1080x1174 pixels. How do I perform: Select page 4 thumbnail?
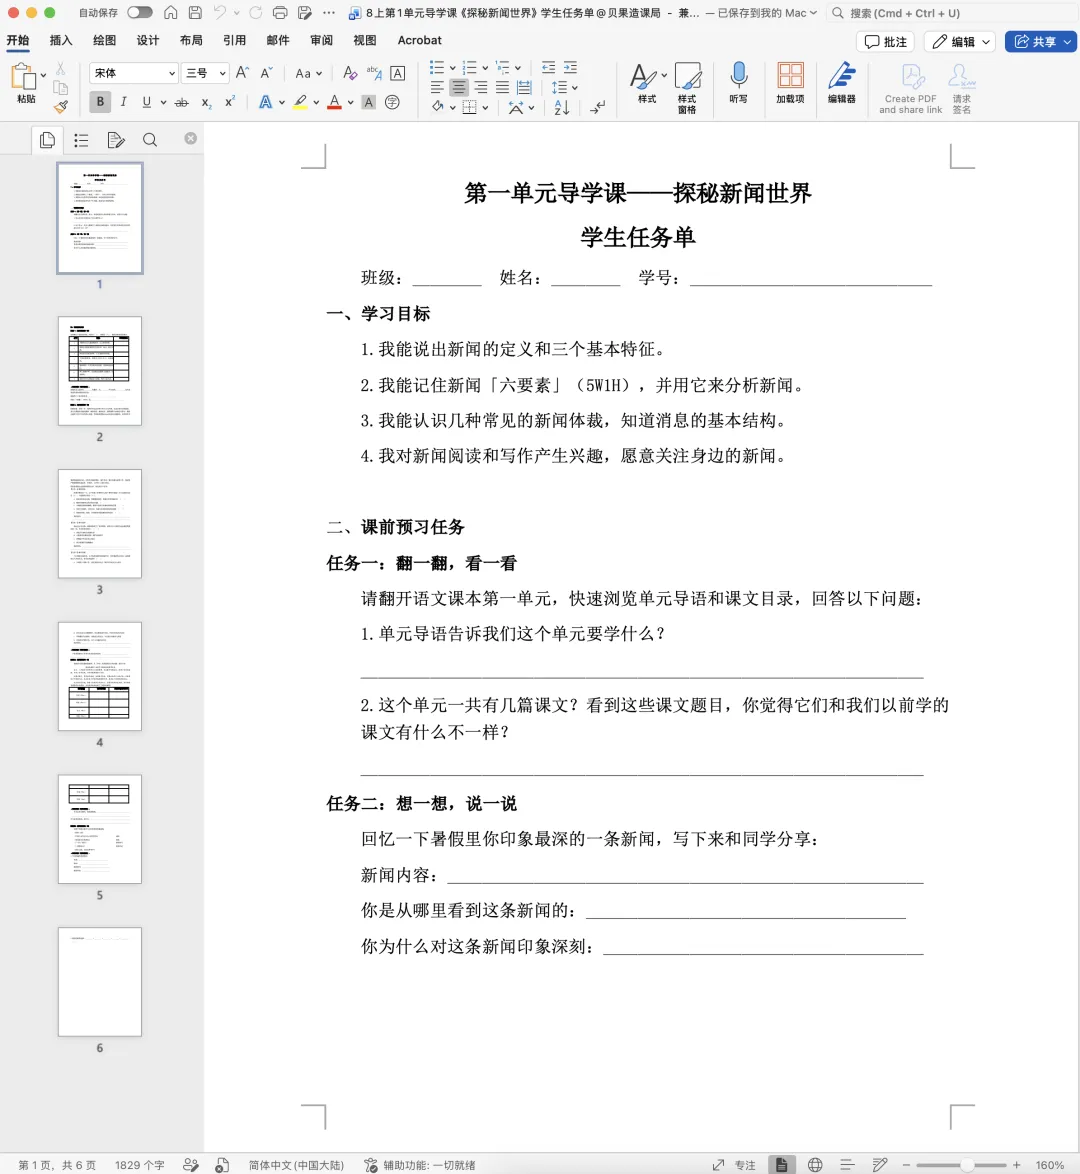[100, 676]
